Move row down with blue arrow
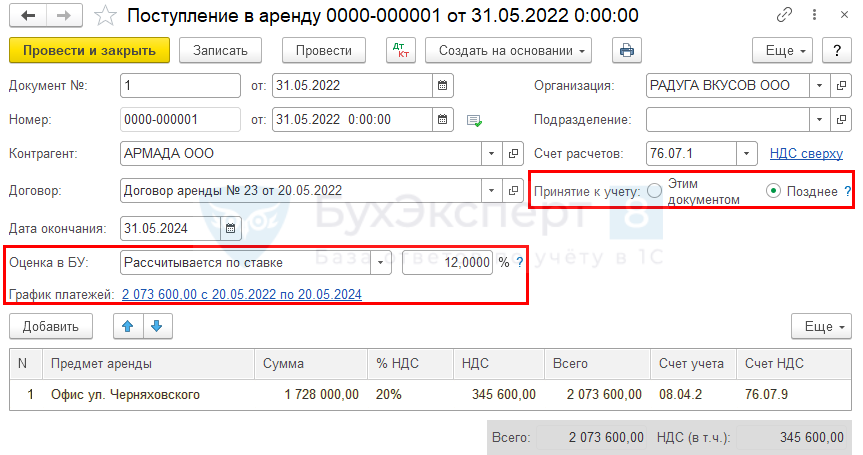Screen dimensions: 863x455 pyautogui.click(x=156, y=326)
